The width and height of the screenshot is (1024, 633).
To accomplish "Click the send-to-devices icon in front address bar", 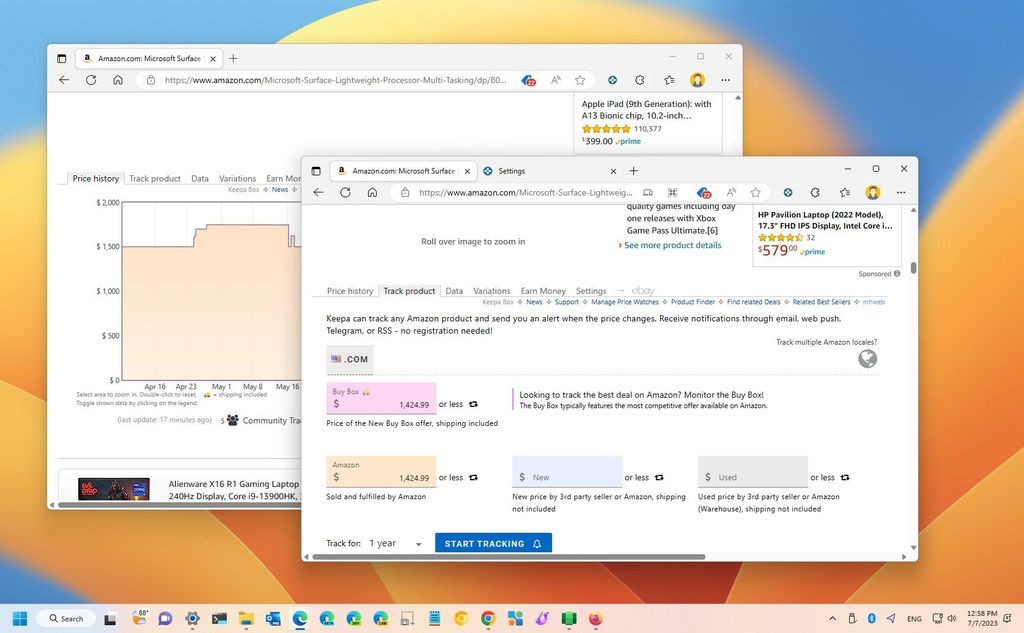I will (x=648, y=192).
